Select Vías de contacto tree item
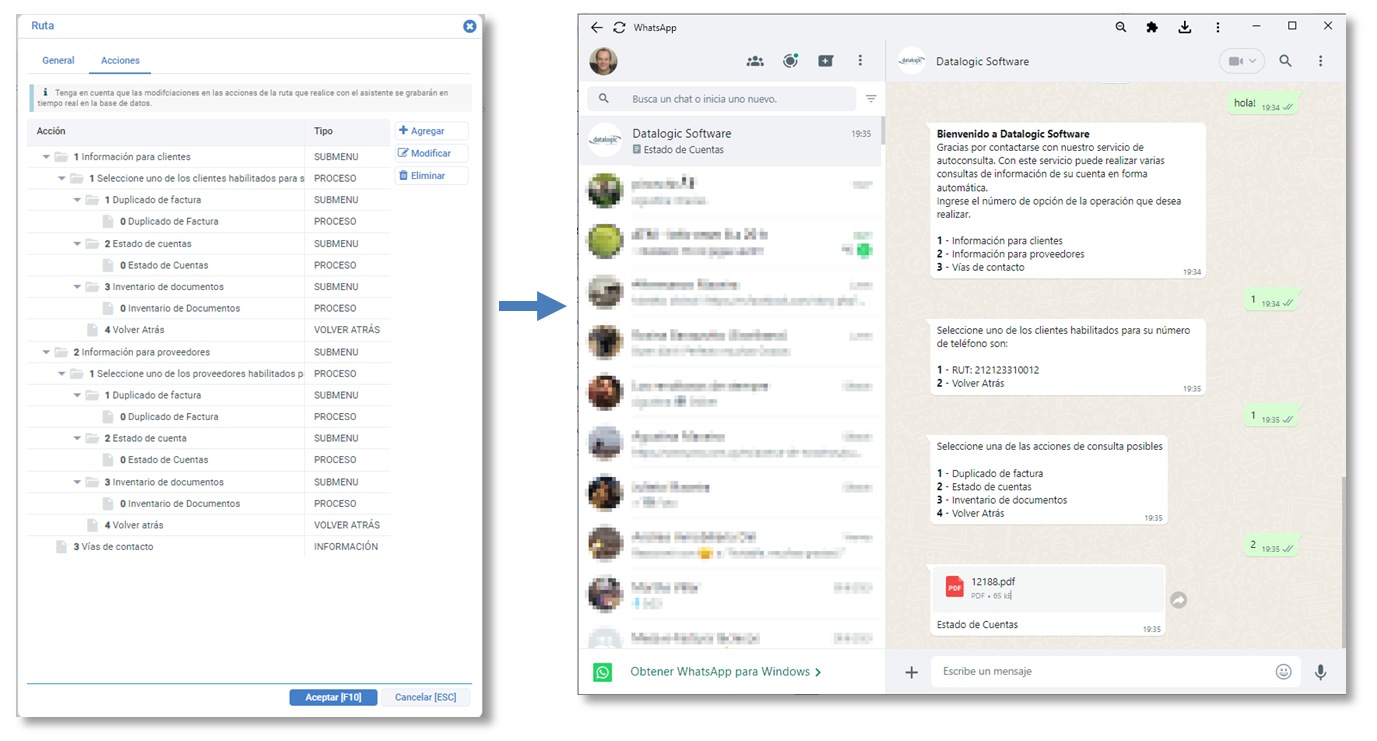 113,547
